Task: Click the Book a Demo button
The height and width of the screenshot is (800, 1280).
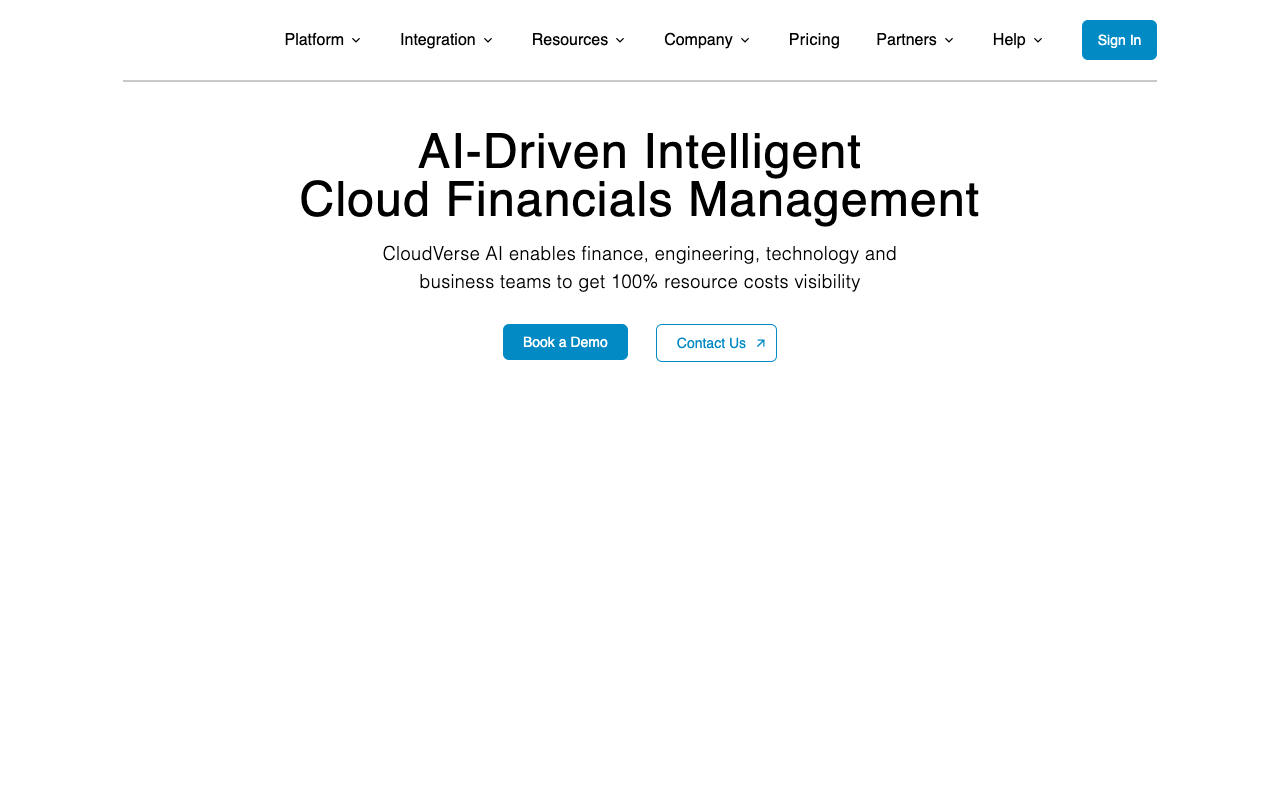Action: [565, 342]
